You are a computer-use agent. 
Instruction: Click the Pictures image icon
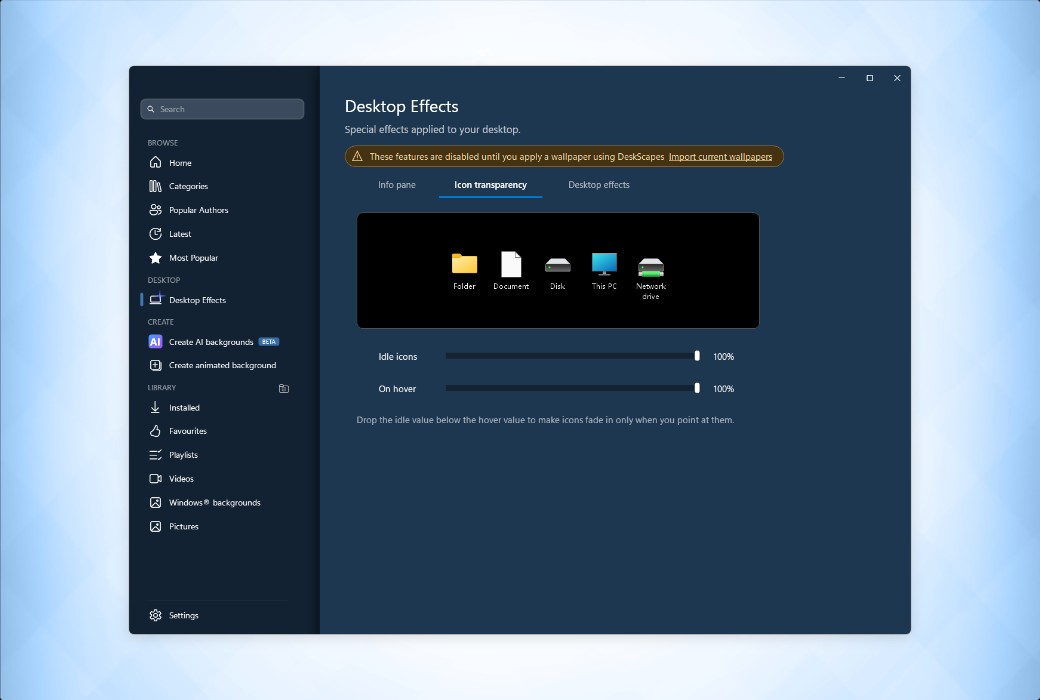pyautogui.click(x=155, y=527)
